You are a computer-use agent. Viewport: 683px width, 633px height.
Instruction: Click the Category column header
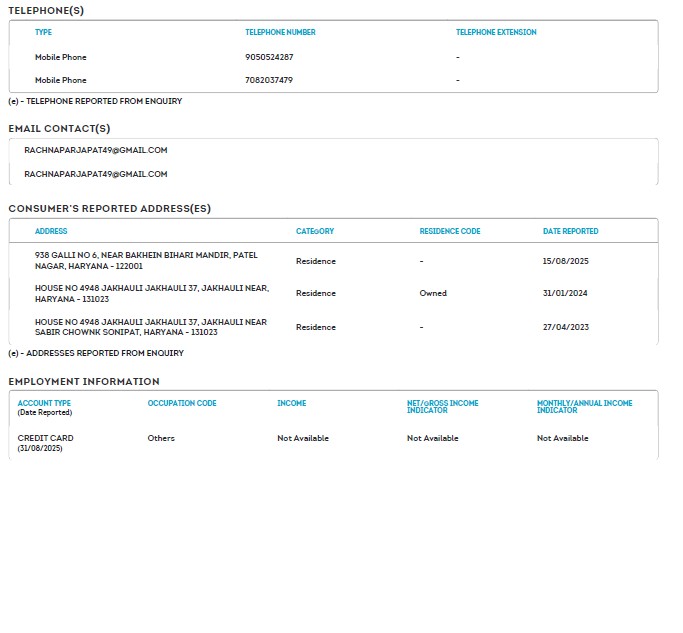click(315, 231)
